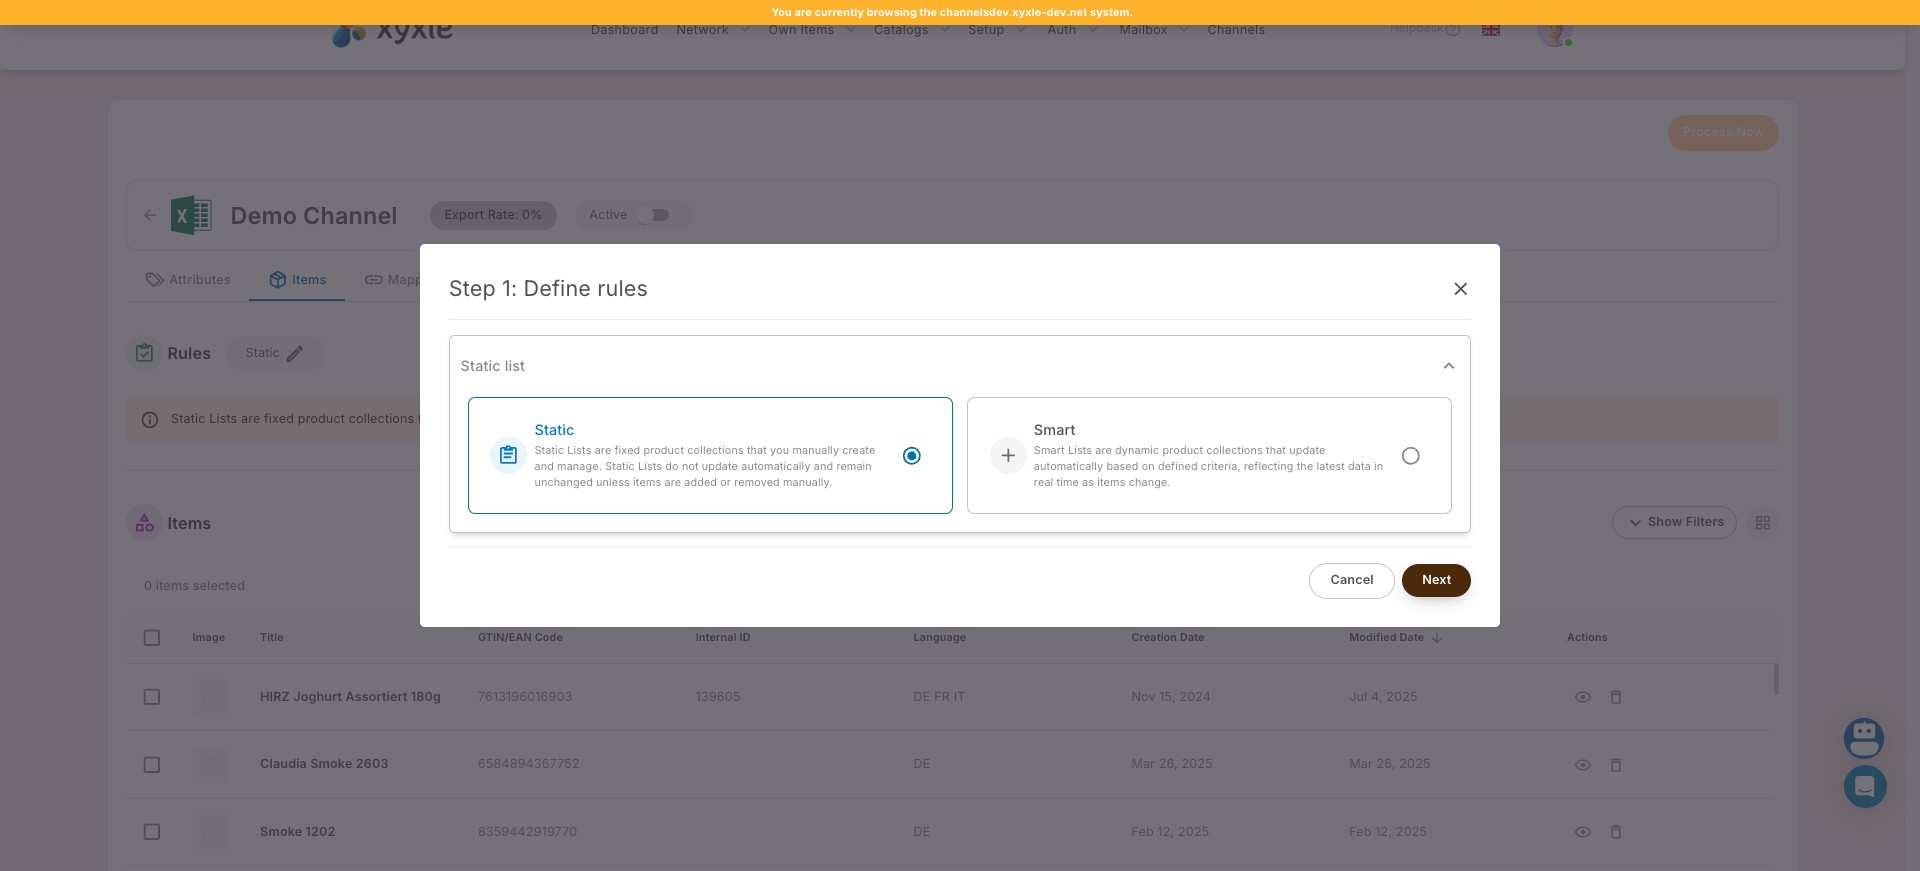This screenshot has width=1920, height=871.
Task: Open the chatbot assistant icon
Action: (x=1863, y=739)
